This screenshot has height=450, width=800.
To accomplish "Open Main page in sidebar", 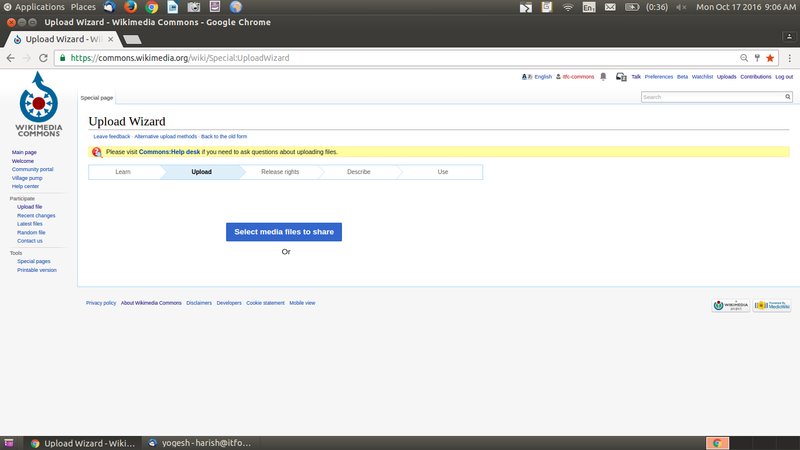I will click(x=24, y=153).
